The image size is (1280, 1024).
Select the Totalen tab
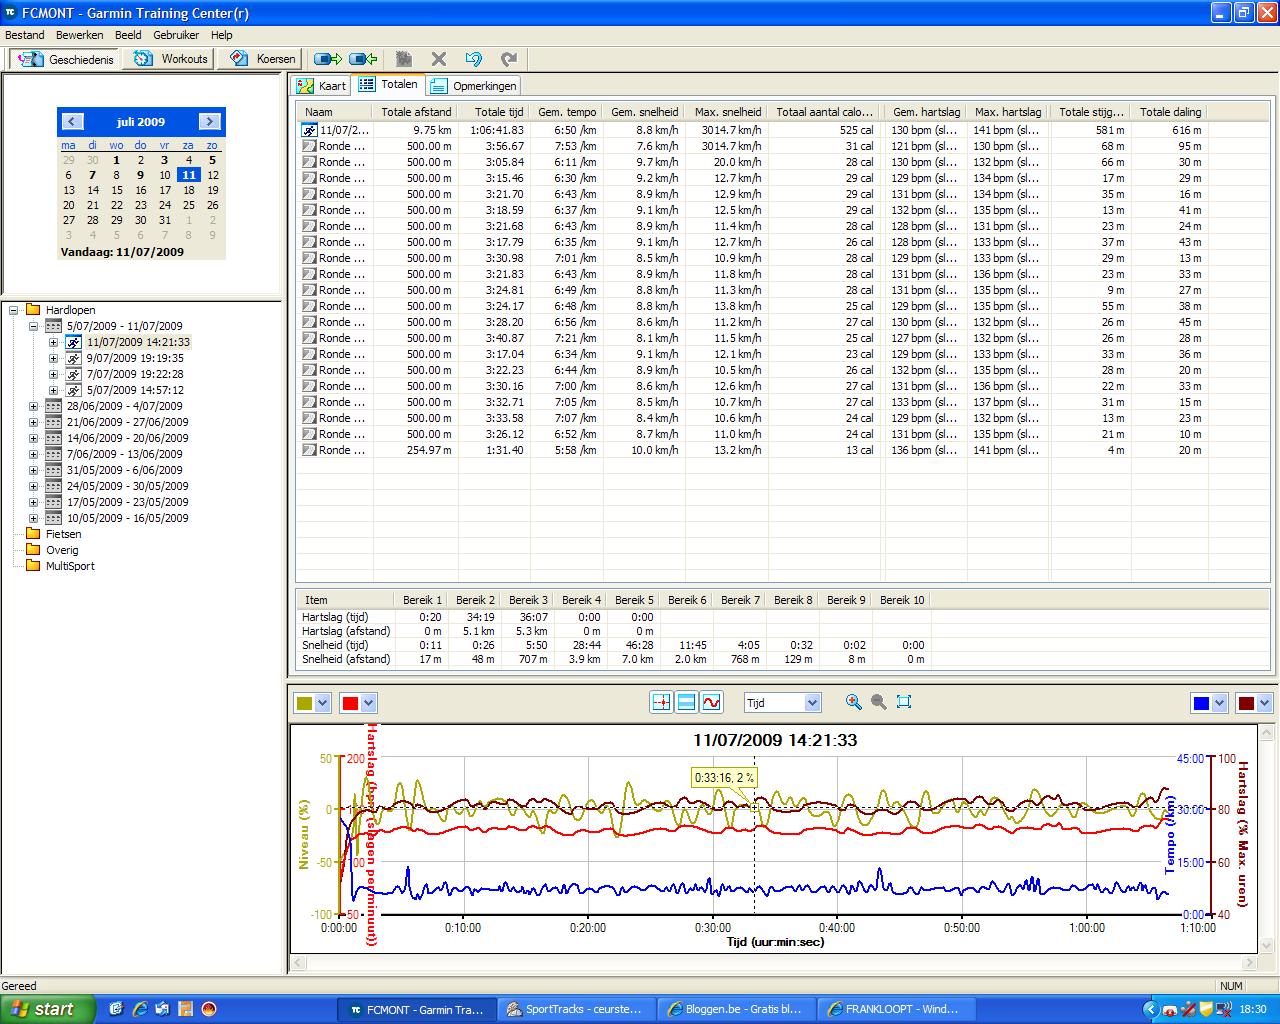click(x=388, y=84)
